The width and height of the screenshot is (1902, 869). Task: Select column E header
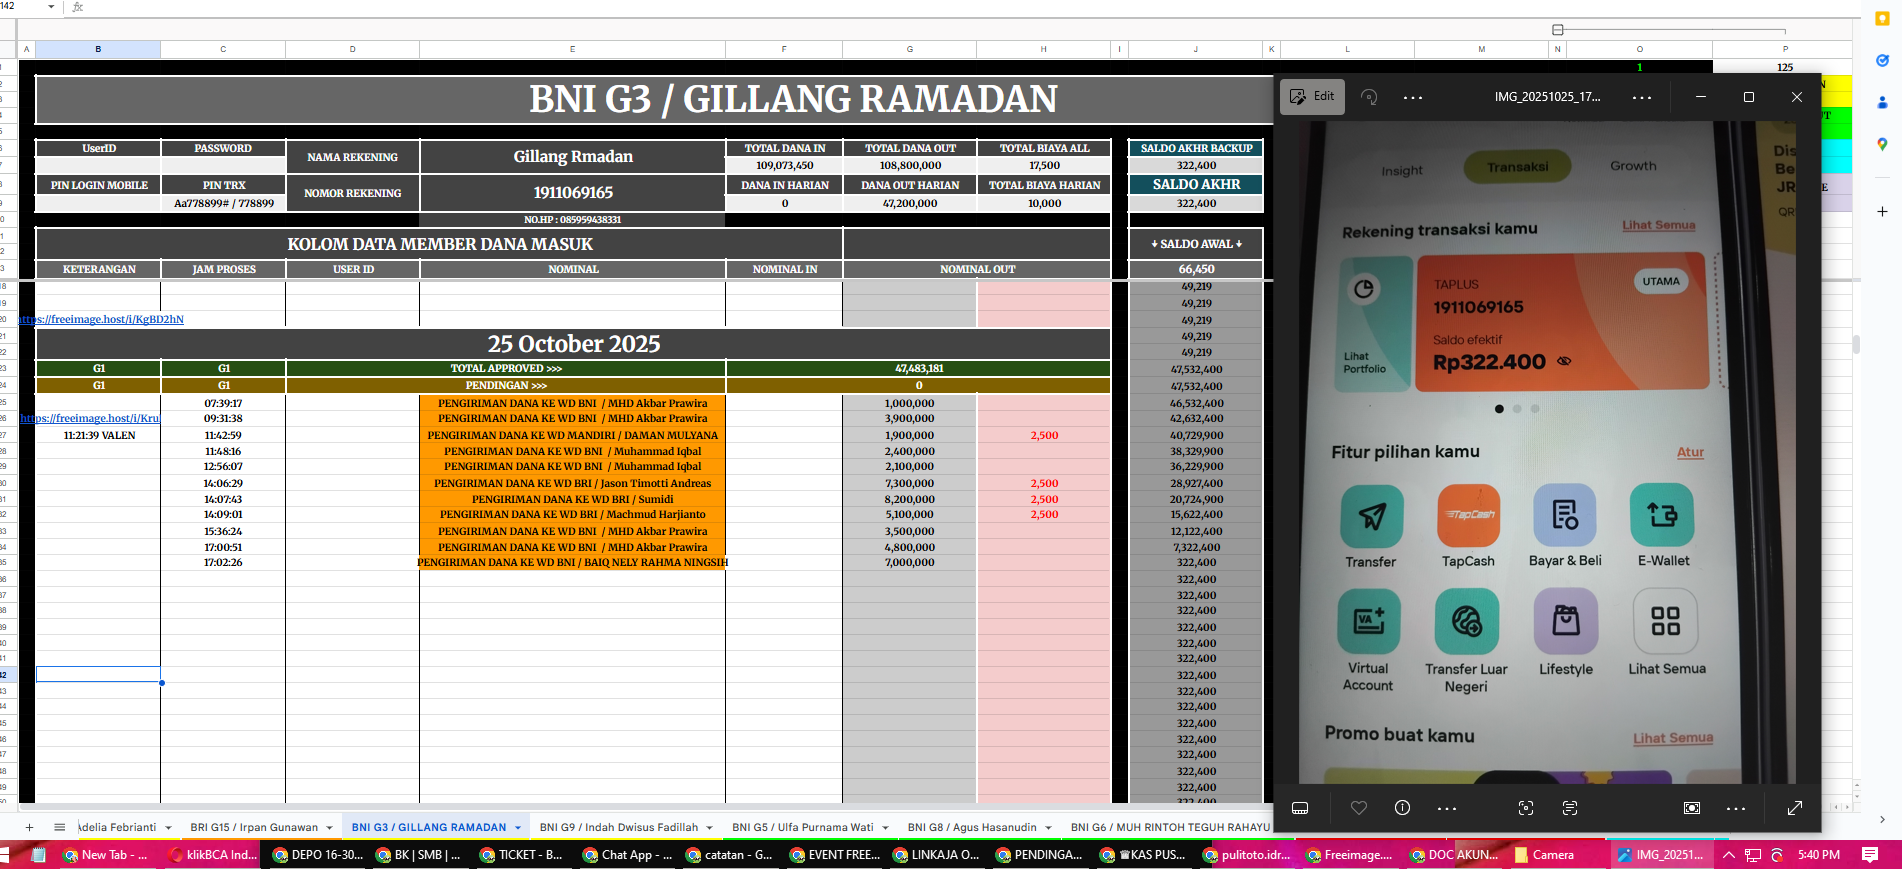[x=572, y=49]
